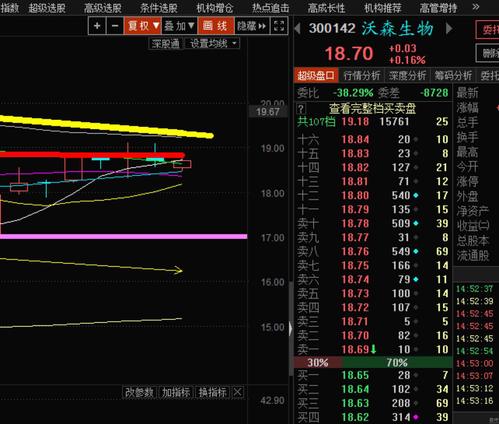Click 70% sell ratio bar
Image resolution: width=499 pixels, height=424 pixels.
point(397,362)
